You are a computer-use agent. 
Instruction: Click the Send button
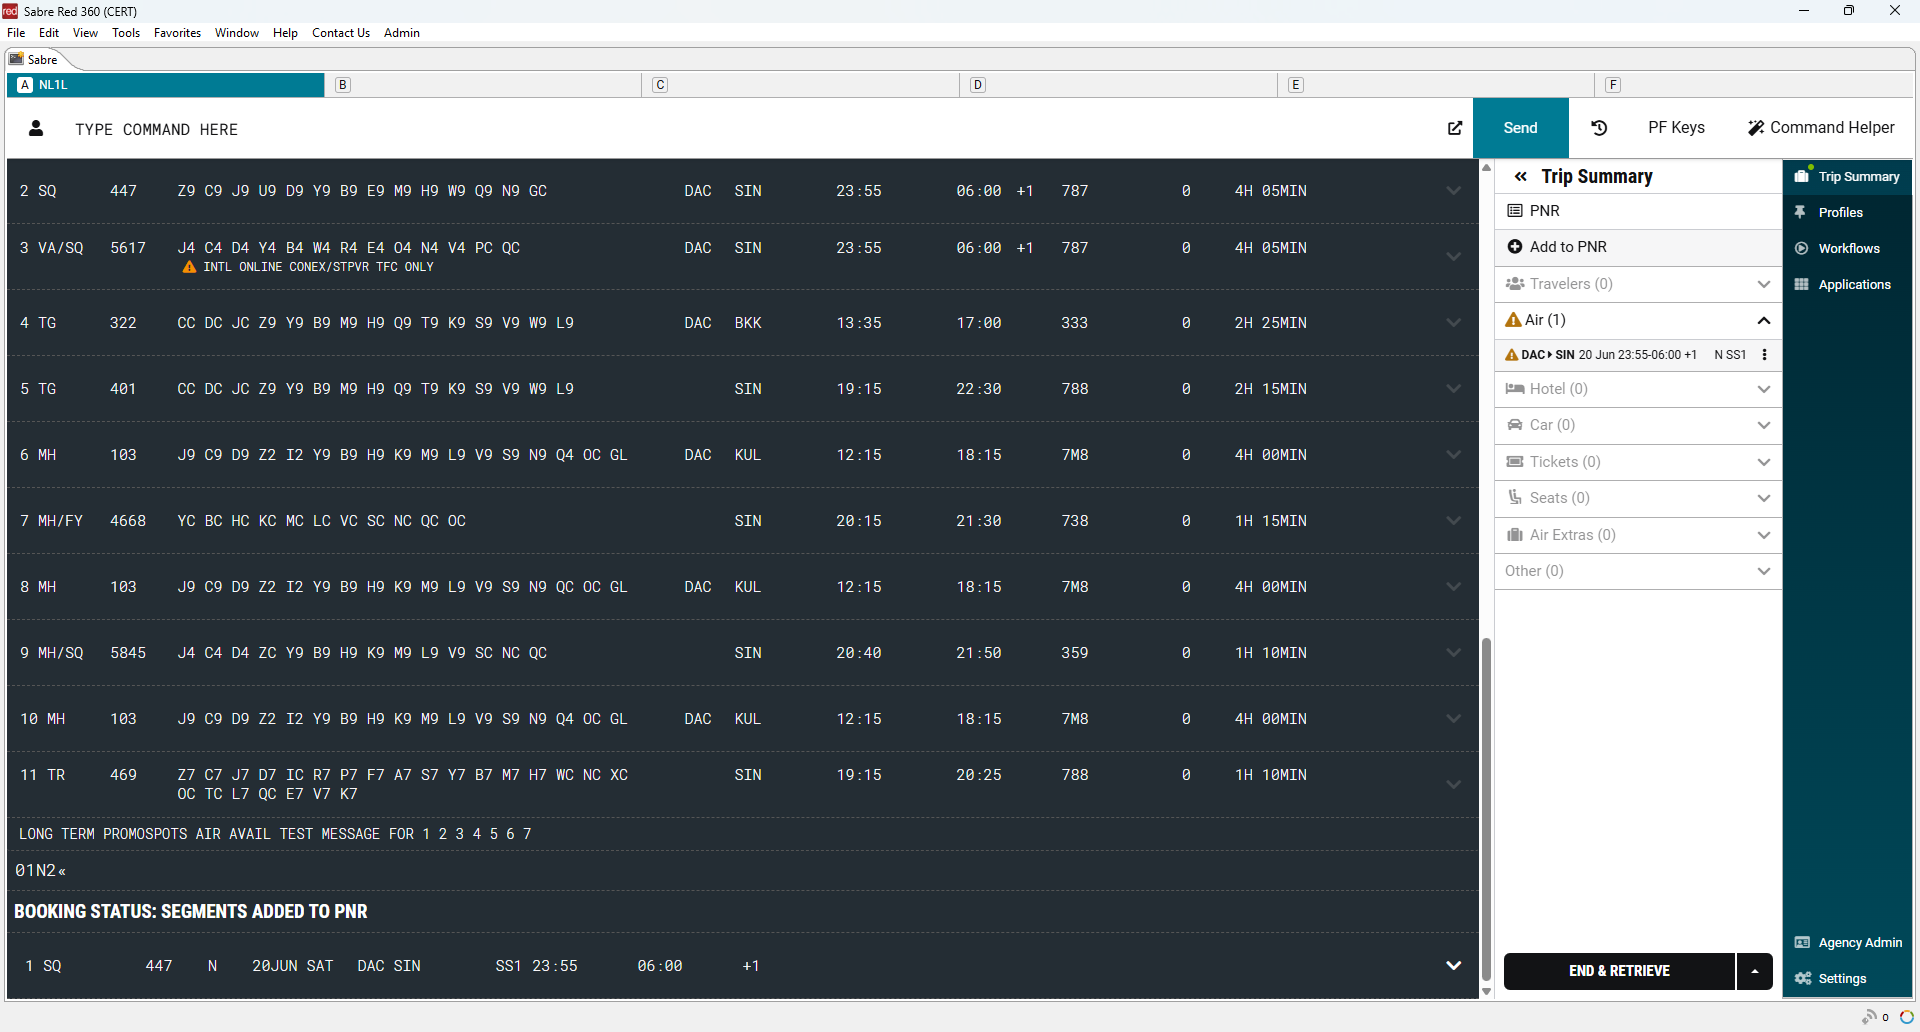pyautogui.click(x=1520, y=128)
